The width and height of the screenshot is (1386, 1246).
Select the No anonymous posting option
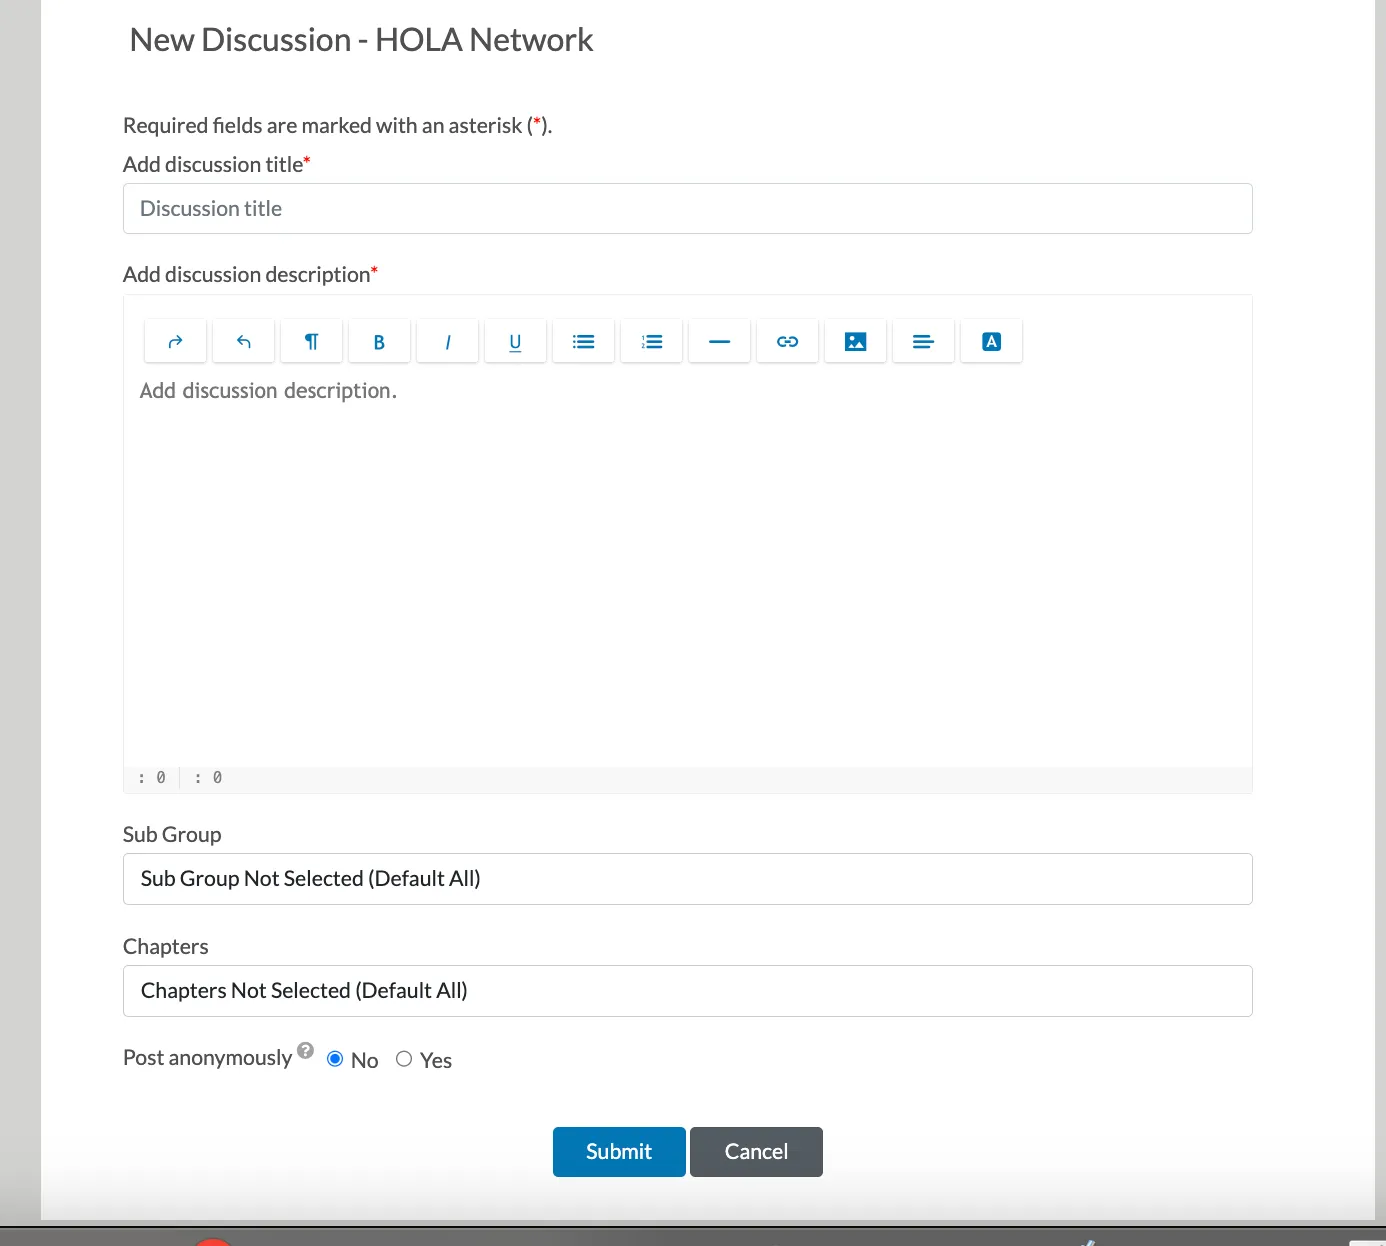tap(335, 1059)
